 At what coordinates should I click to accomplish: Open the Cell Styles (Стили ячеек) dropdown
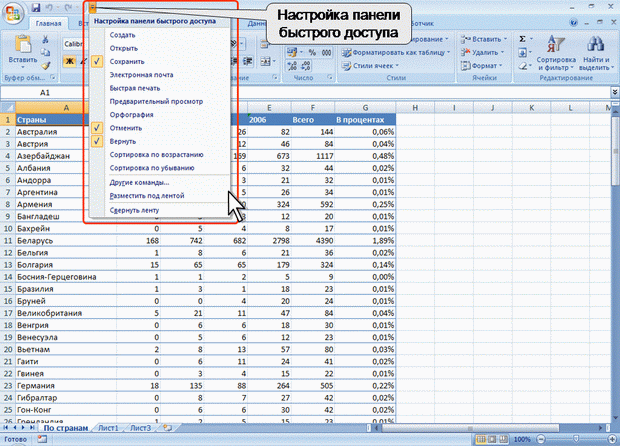(374, 65)
